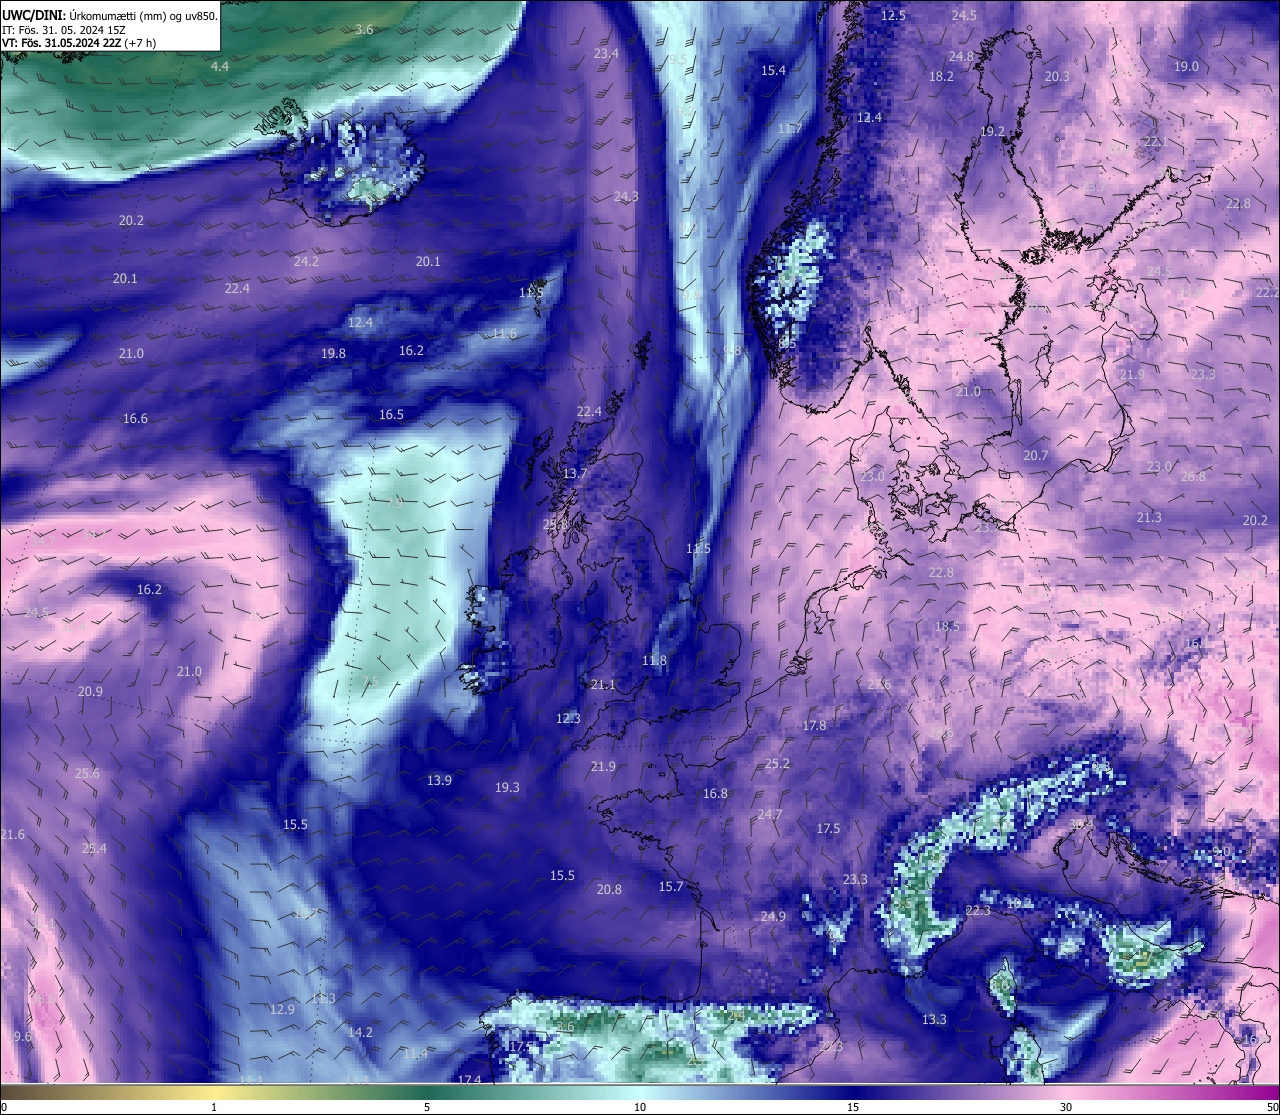Click the wind value '12.9' in the southwest Atlantic
The width and height of the screenshot is (1280, 1115).
[x=282, y=1010]
